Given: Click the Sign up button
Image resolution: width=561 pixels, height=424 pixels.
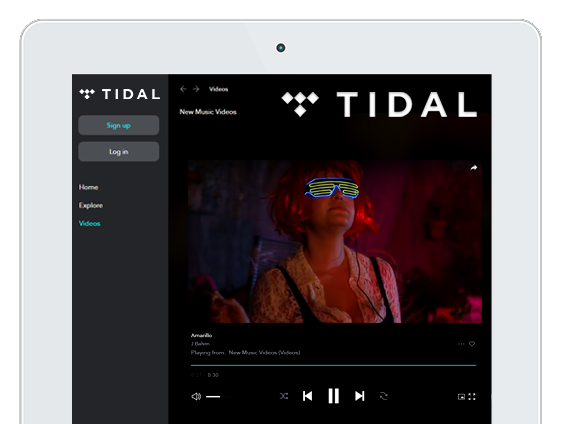Looking at the screenshot, I should click(x=118, y=125).
